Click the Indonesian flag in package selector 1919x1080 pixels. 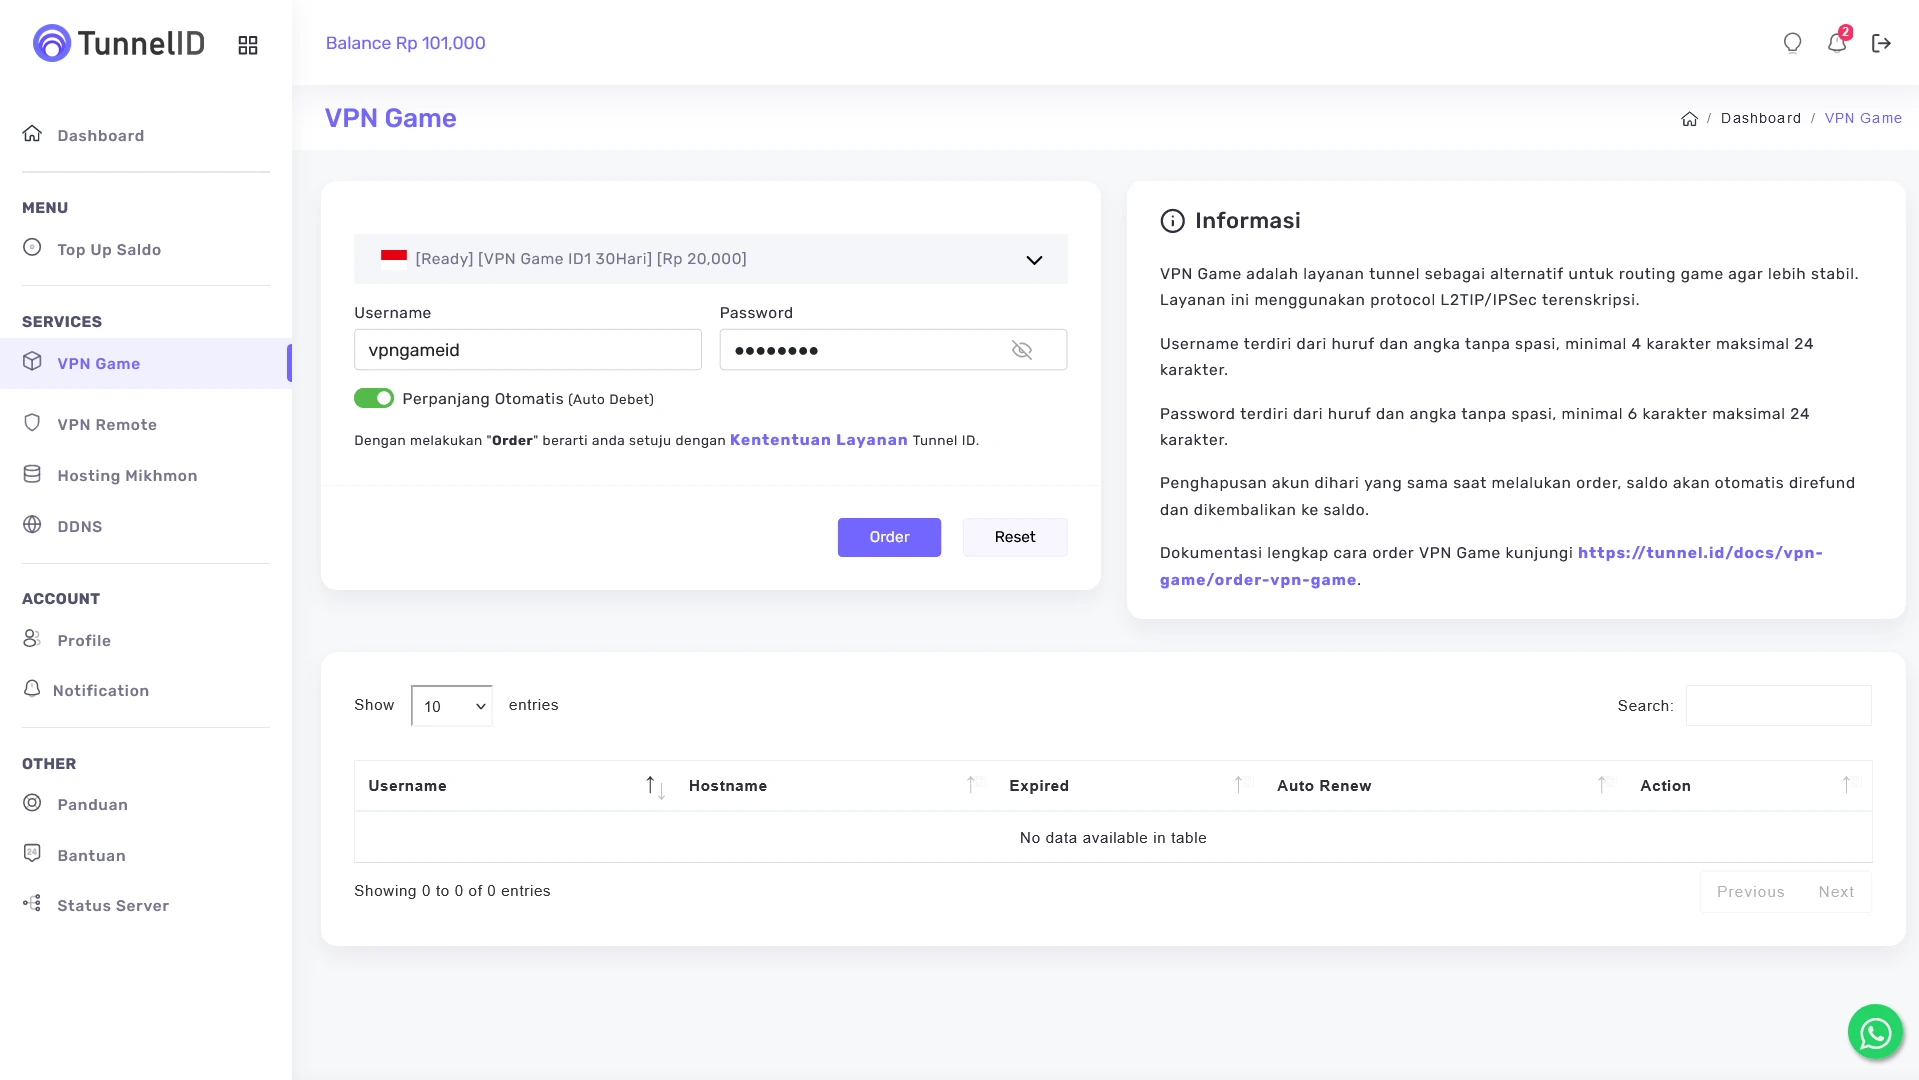tap(394, 259)
